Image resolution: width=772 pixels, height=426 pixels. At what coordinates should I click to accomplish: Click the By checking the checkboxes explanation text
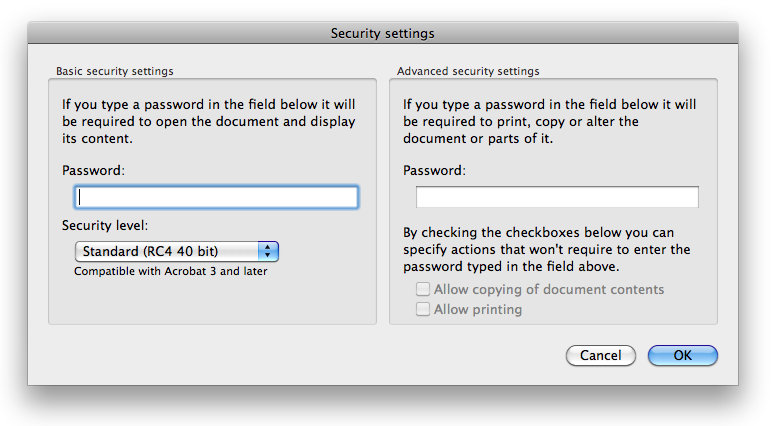pyautogui.click(x=547, y=249)
